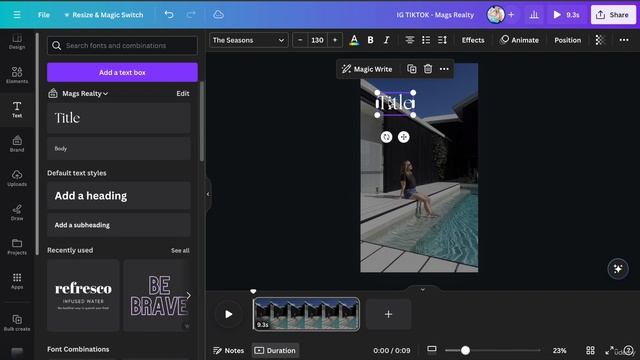Viewport: 640px width, 360px height.
Task: Open the user profile avatar
Action: (496, 15)
